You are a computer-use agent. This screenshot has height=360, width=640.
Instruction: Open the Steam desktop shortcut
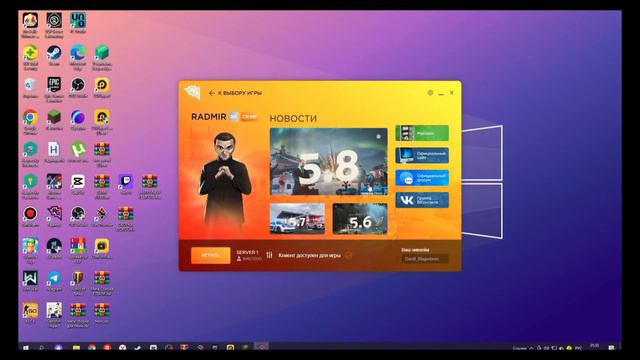[54, 53]
